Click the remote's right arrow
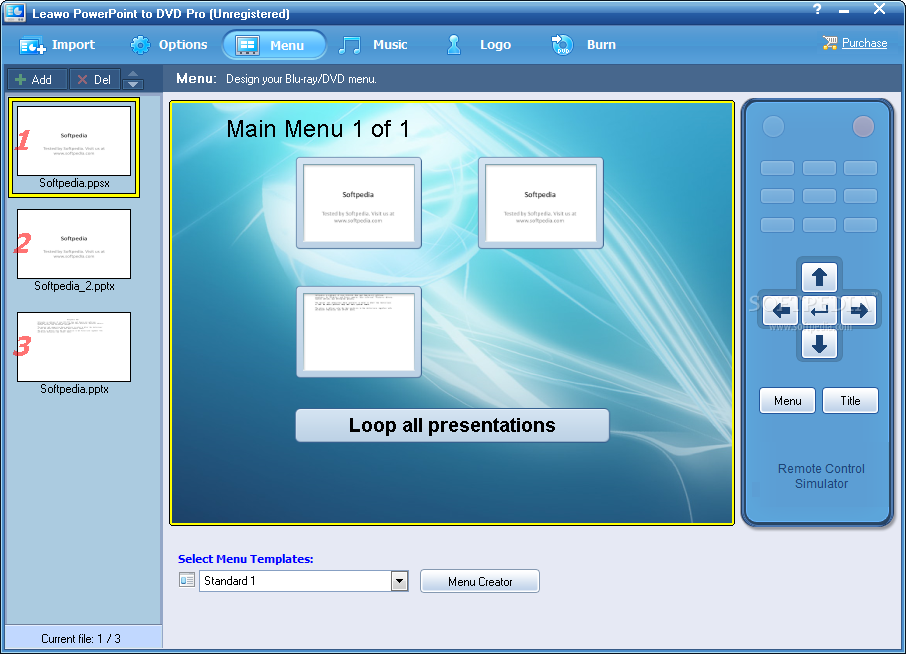906x654 pixels. point(859,311)
